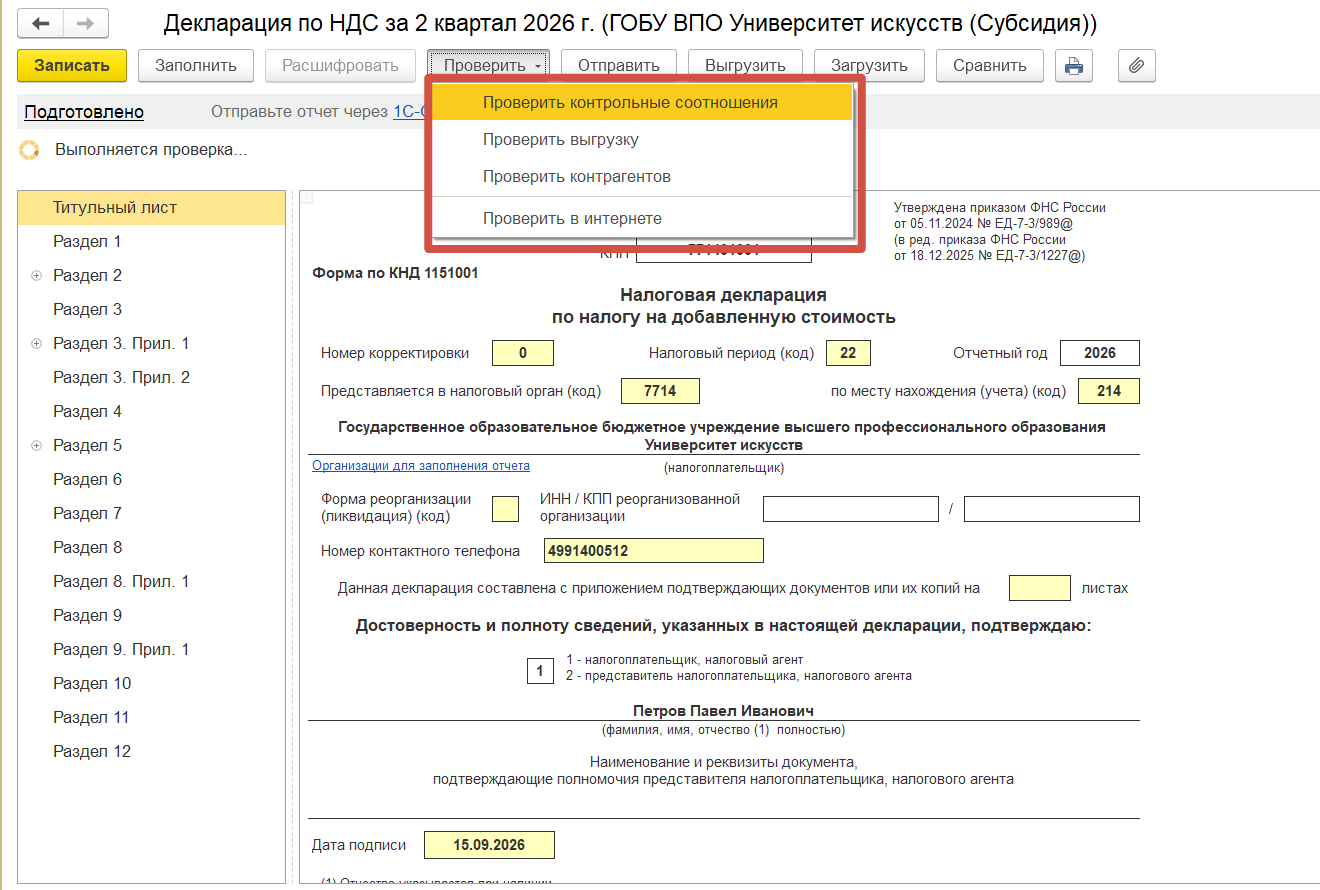Go forward using the right arrow

click(86, 23)
